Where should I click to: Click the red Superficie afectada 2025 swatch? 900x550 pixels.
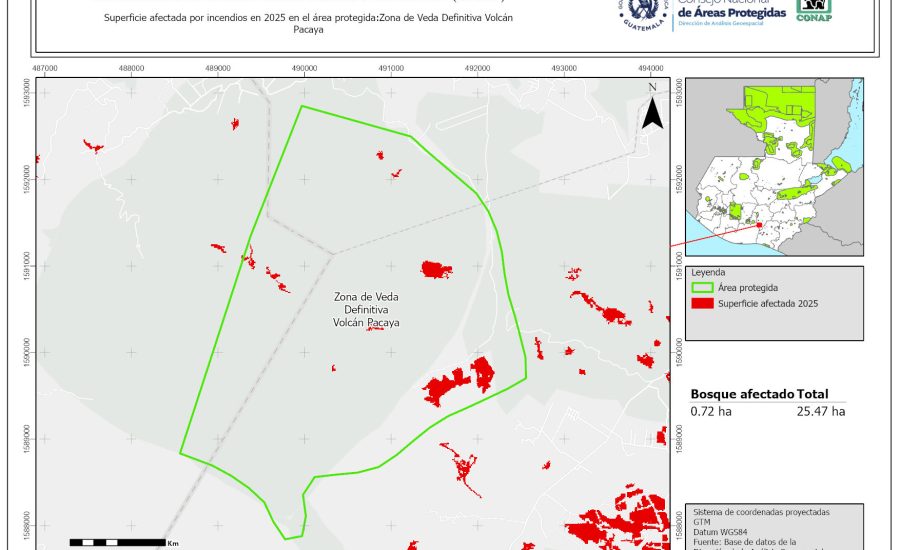pyautogui.click(x=701, y=303)
